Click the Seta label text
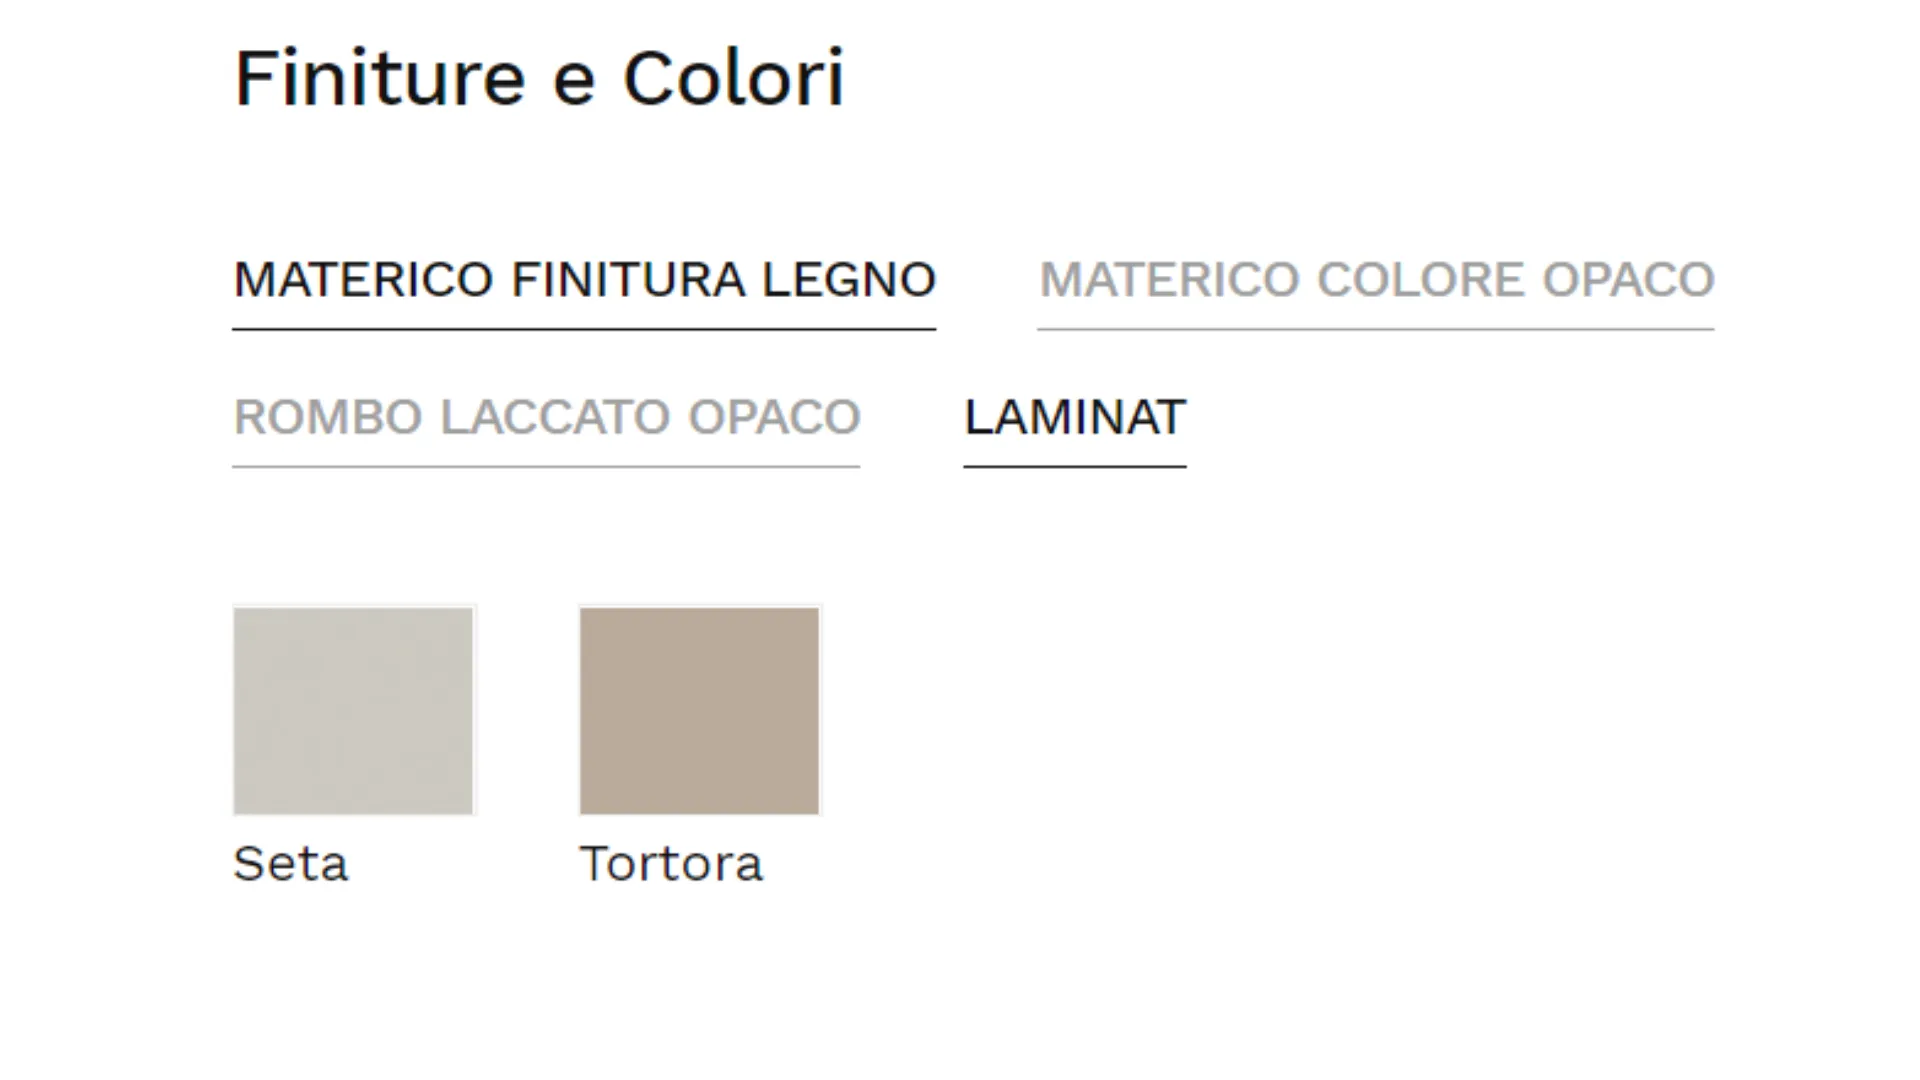 click(290, 863)
